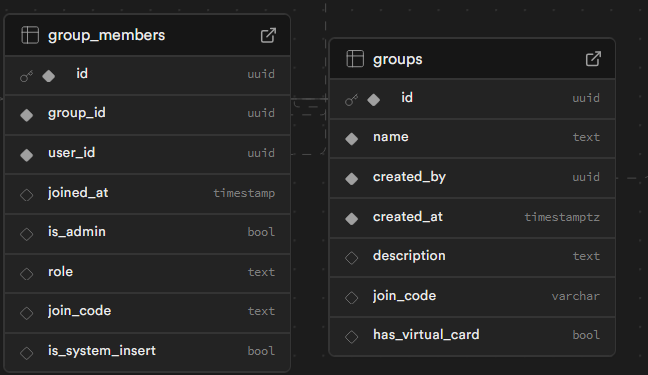Click hollow diamond beside role column
This screenshot has height=375, width=648.
coord(26,274)
